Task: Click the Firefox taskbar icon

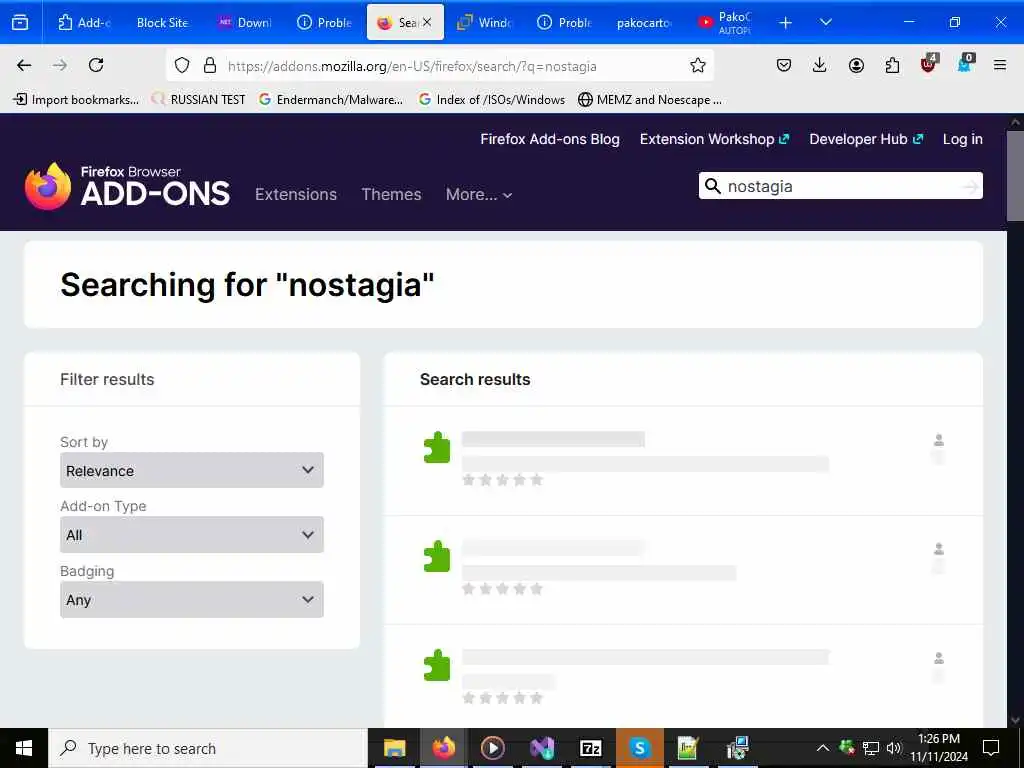Action: coord(443,748)
